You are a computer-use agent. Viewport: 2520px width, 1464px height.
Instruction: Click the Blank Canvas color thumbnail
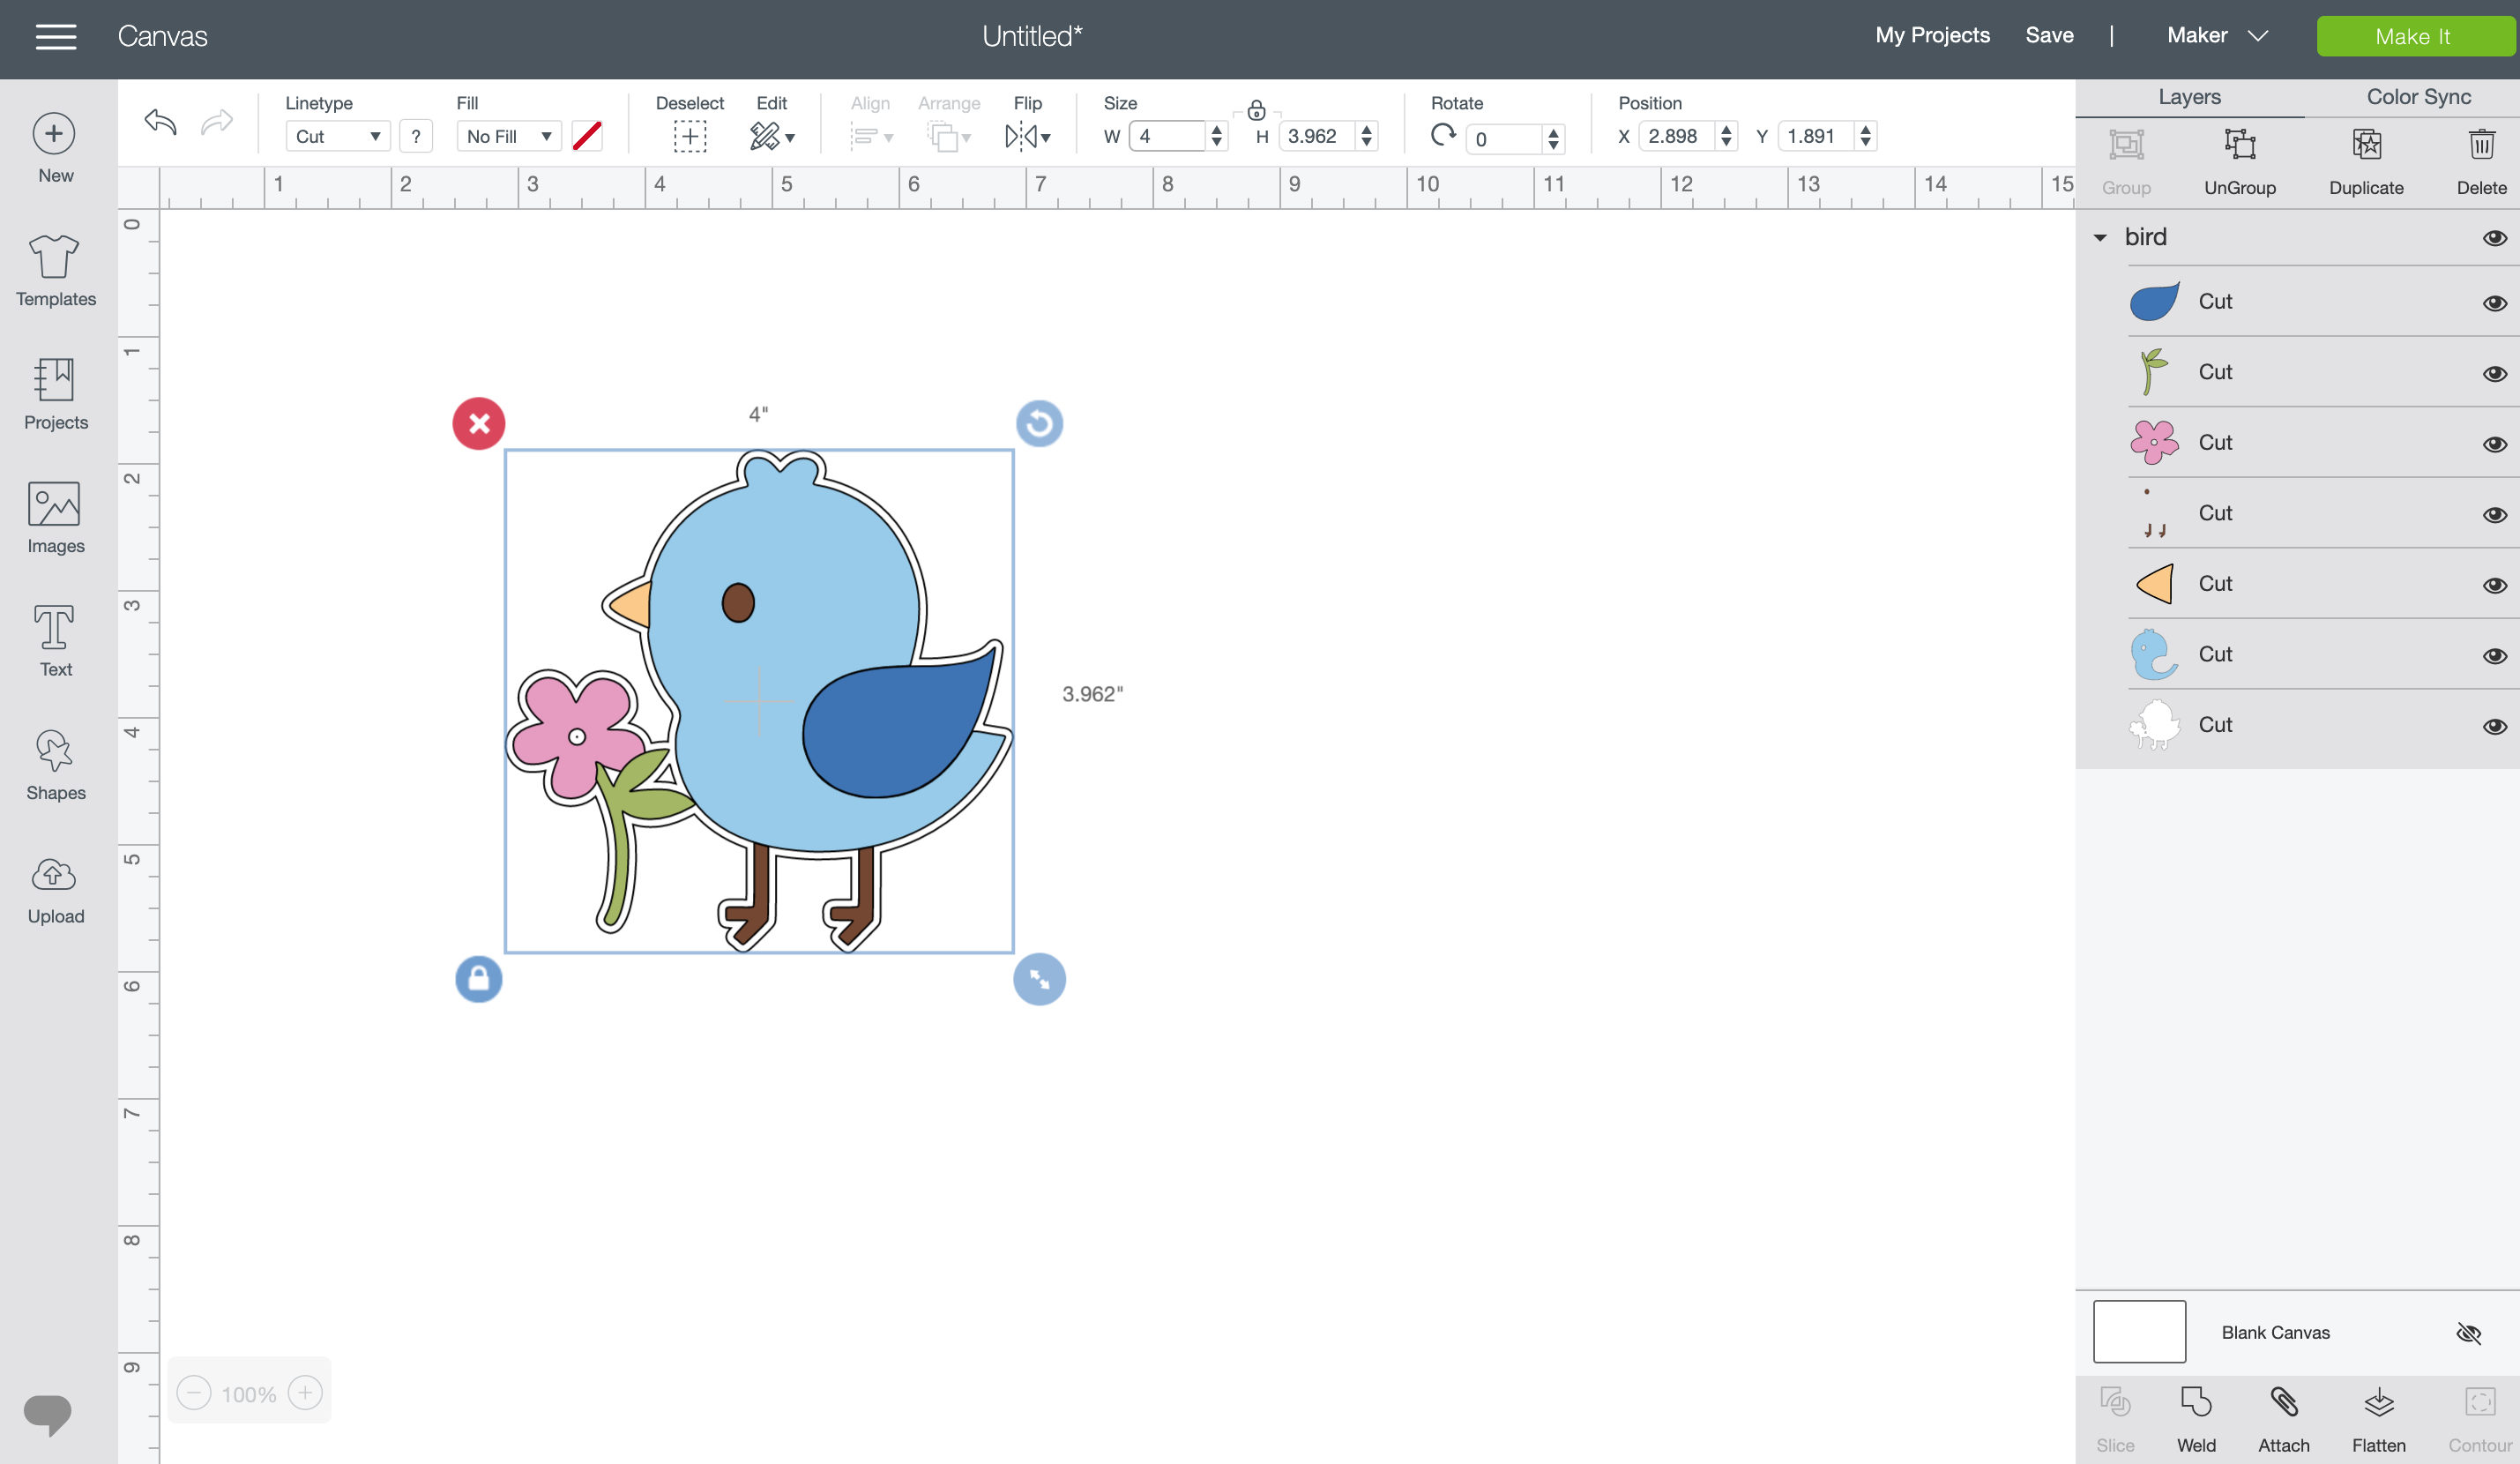(x=2139, y=1332)
